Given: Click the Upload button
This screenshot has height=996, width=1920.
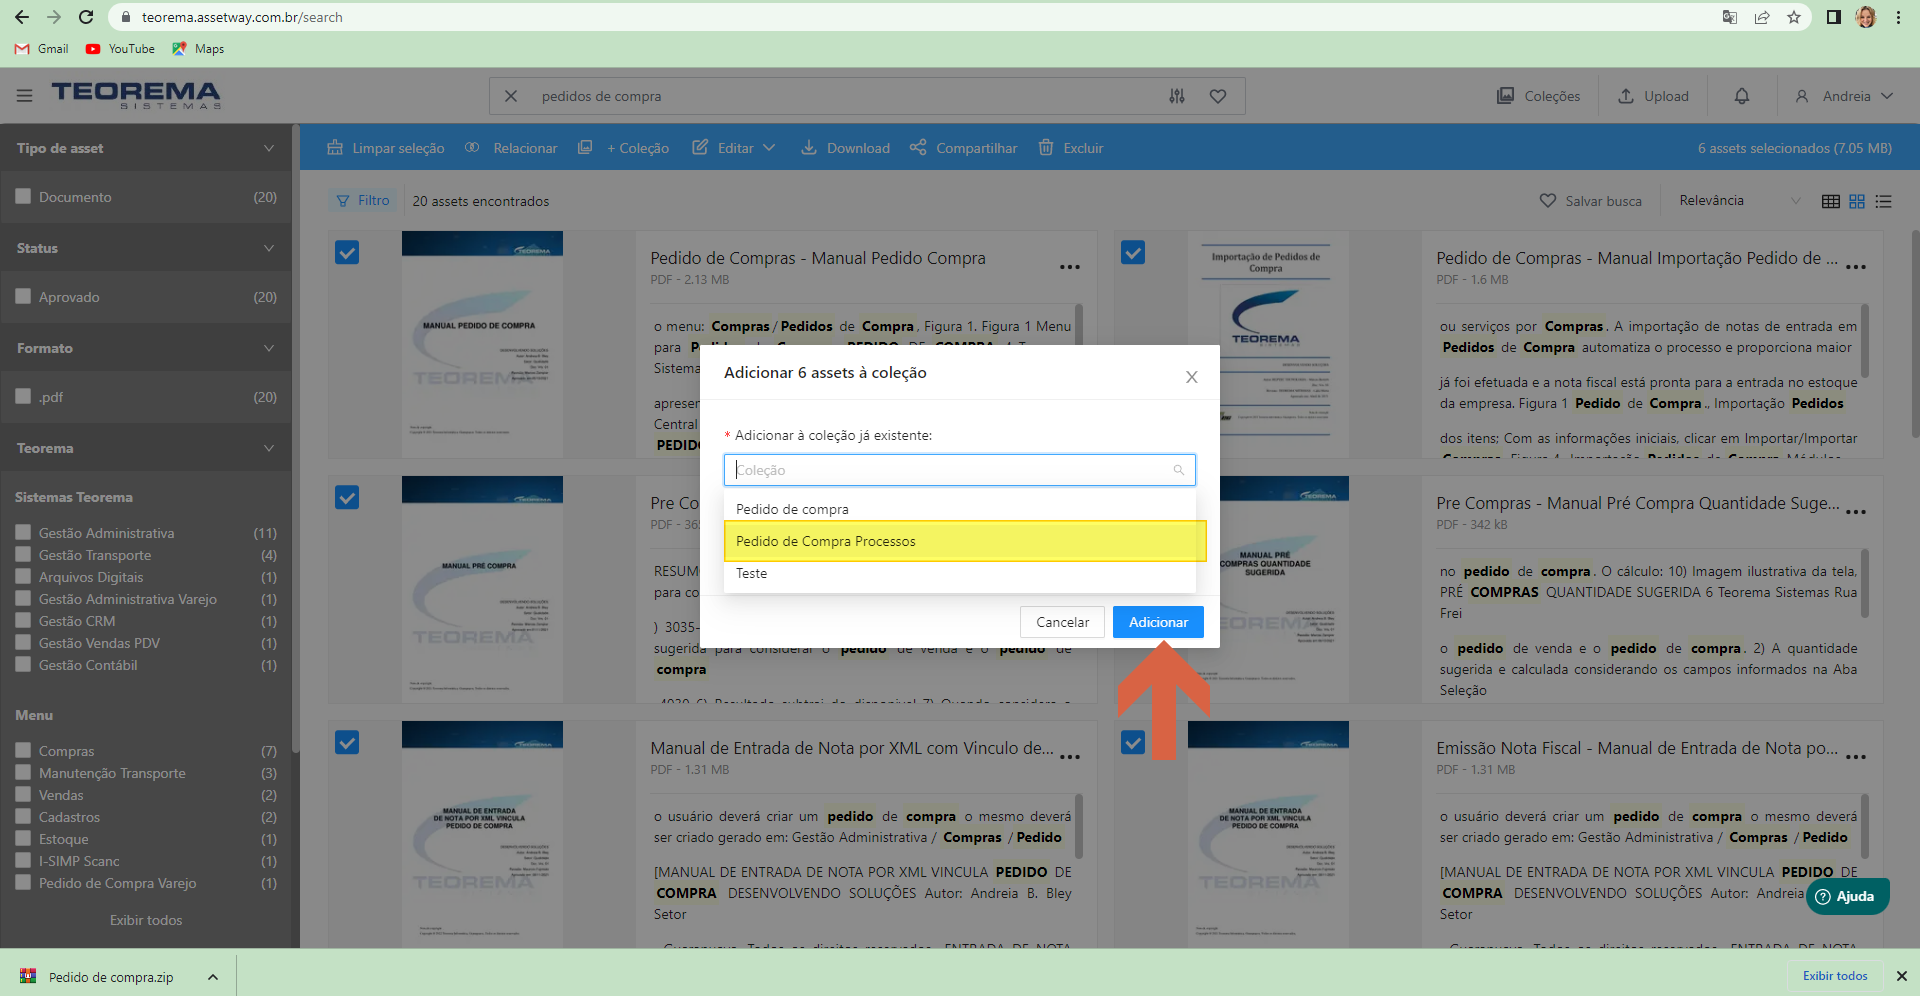Looking at the screenshot, I should pyautogui.click(x=1653, y=96).
